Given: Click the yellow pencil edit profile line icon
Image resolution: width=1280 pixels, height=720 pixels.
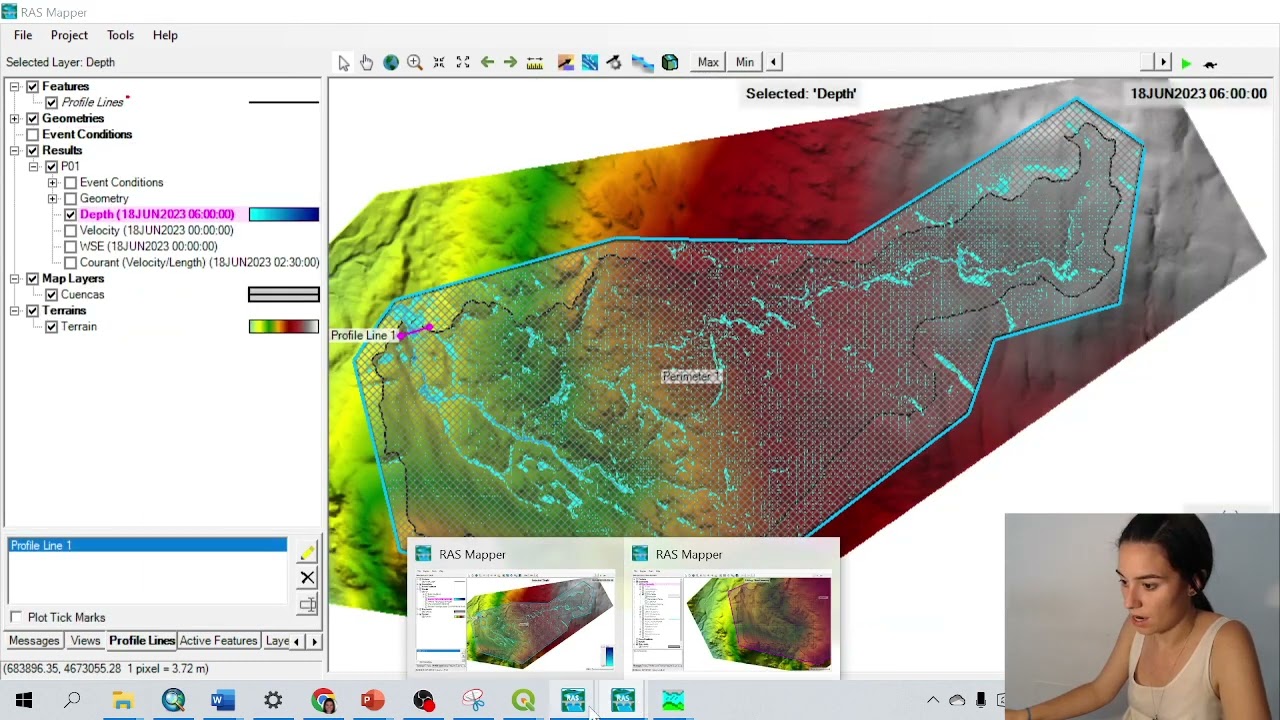Looking at the screenshot, I should click(307, 551).
